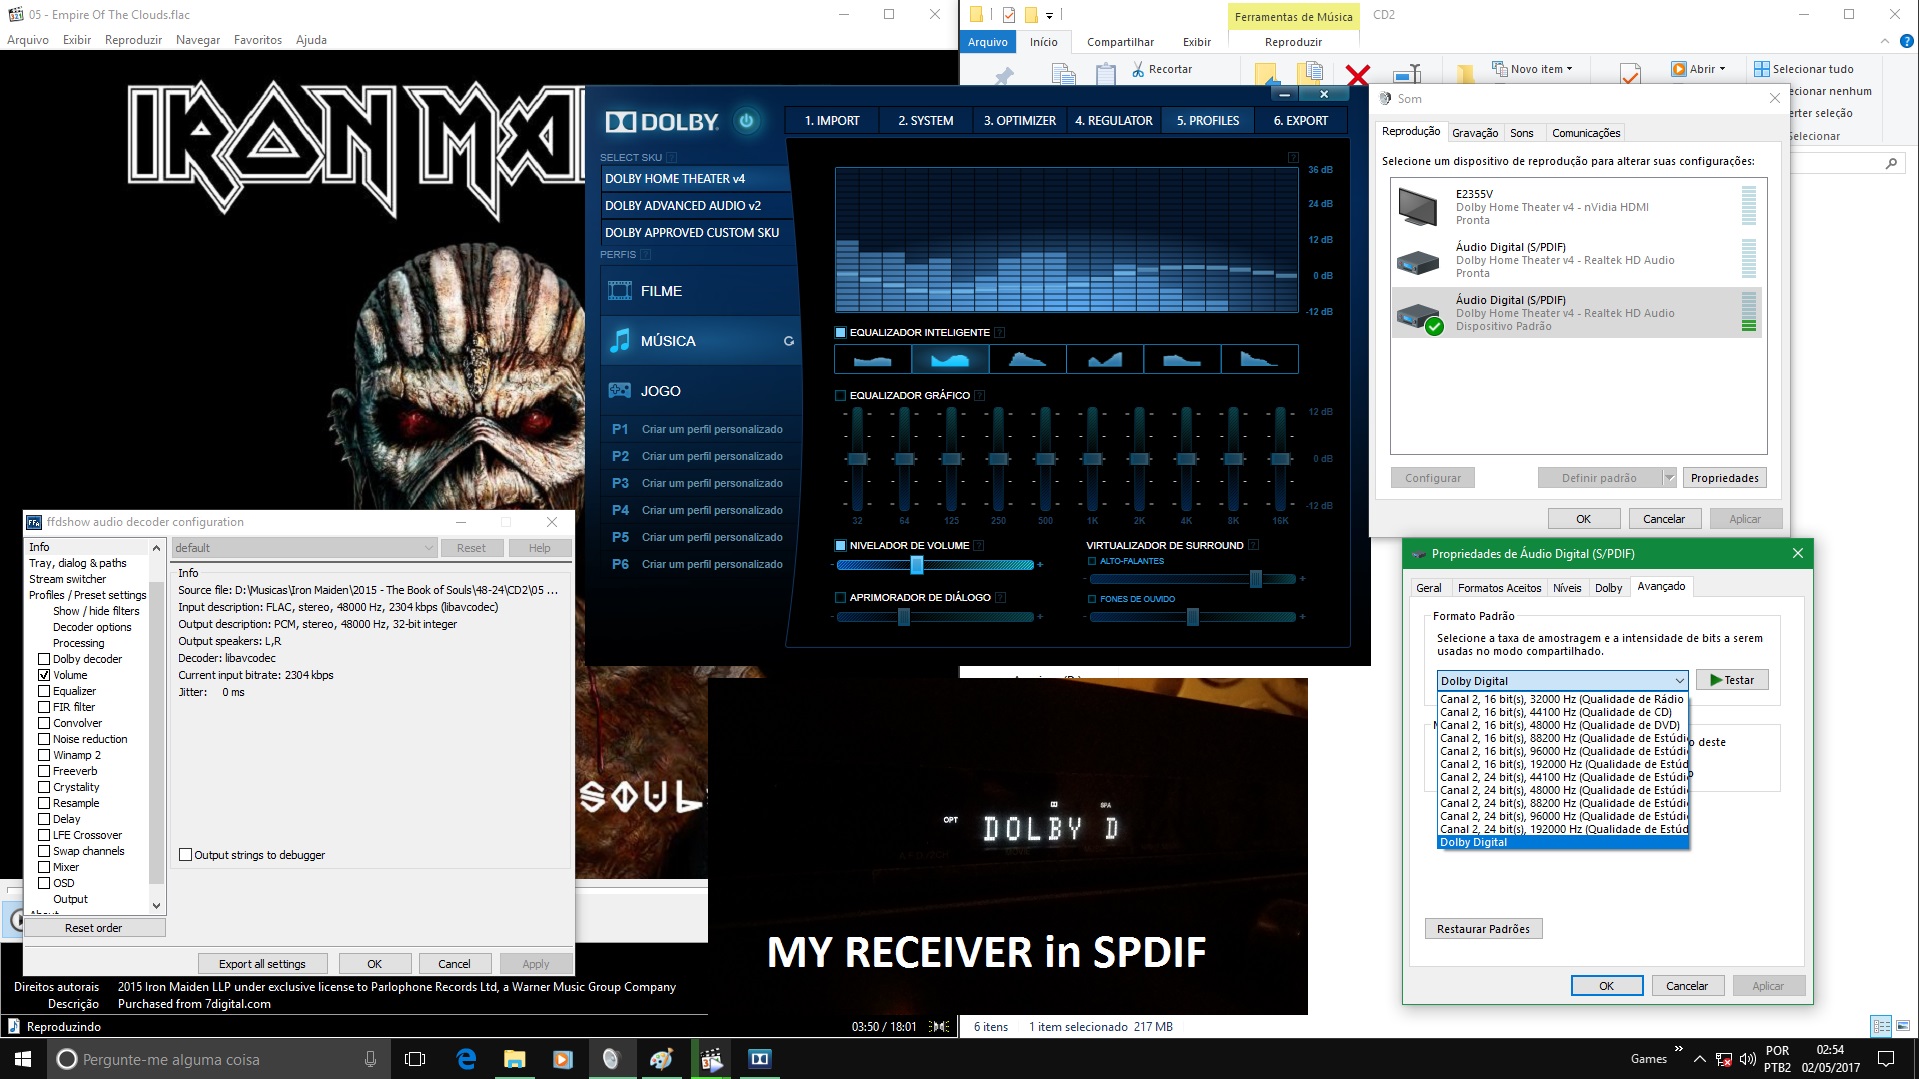Open the Dolby app from the taskbar
This screenshot has width=1919, height=1079.
click(759, 1058)
